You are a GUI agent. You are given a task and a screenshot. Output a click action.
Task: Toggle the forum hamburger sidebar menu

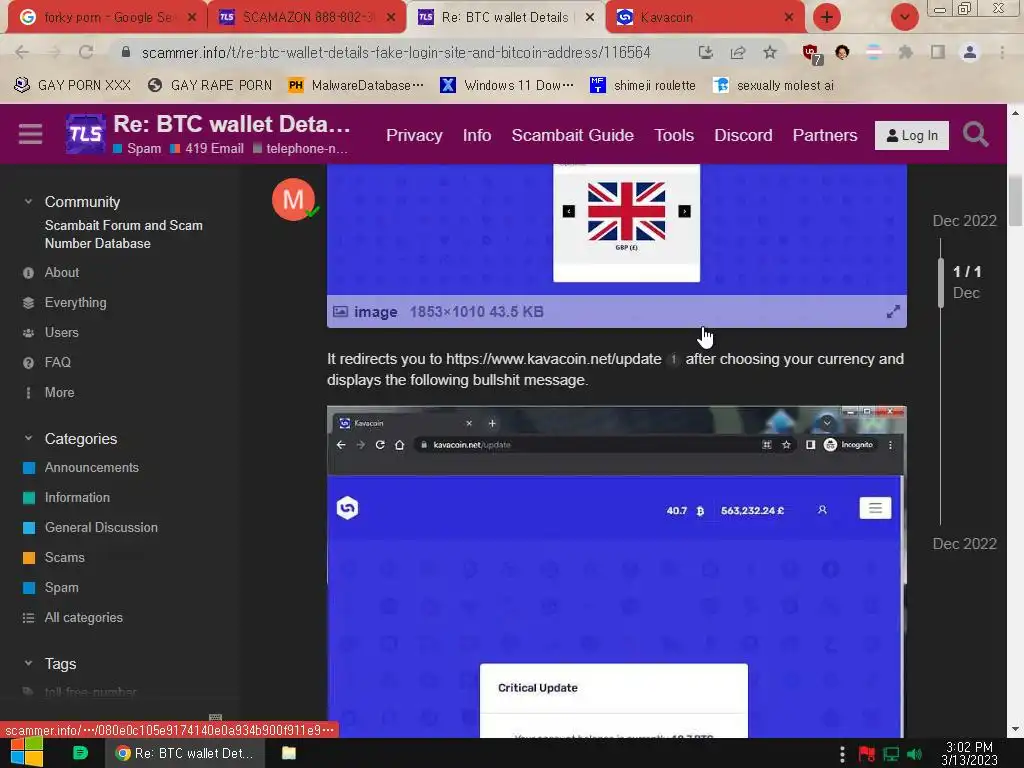pos(30,134)
